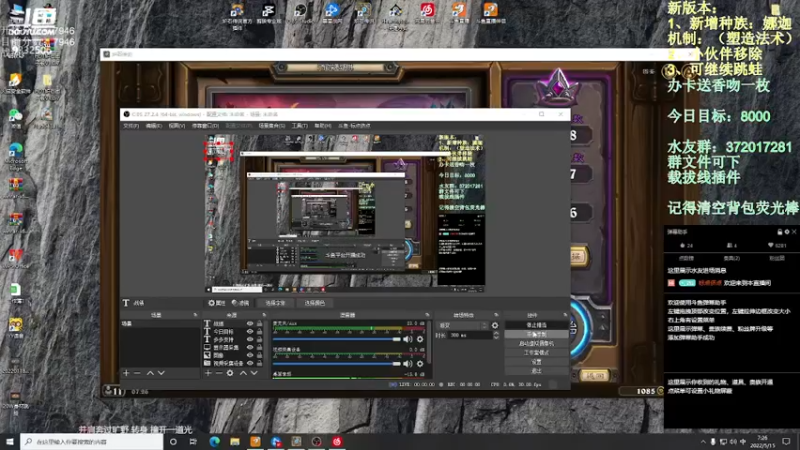Toggle visibility of 显示器采集 source
The width and height of the screenshot is (800, 450).
pyautogui.click(x=250, y=347)
